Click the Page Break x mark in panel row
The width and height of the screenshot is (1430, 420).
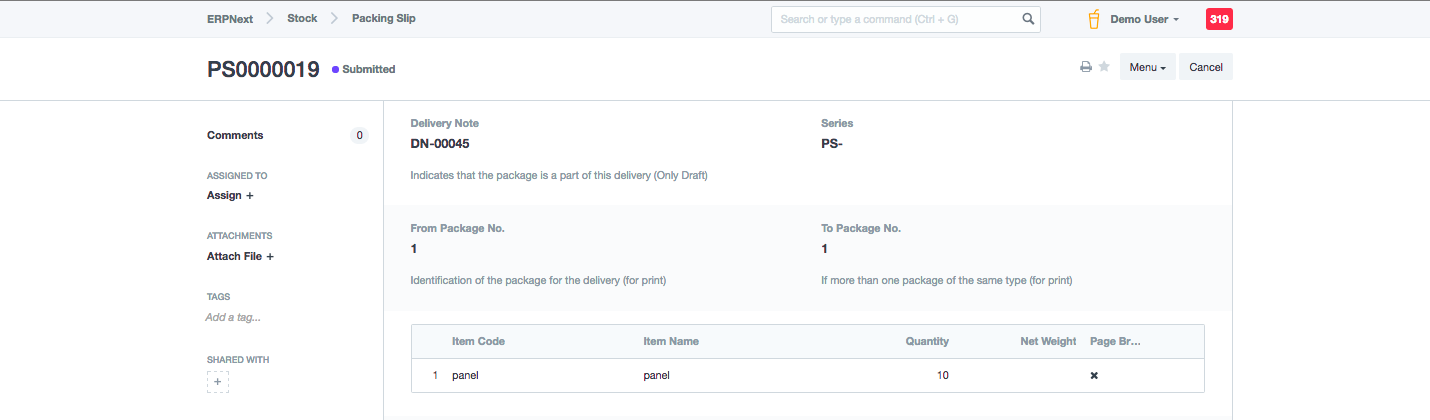(1094, 376)
